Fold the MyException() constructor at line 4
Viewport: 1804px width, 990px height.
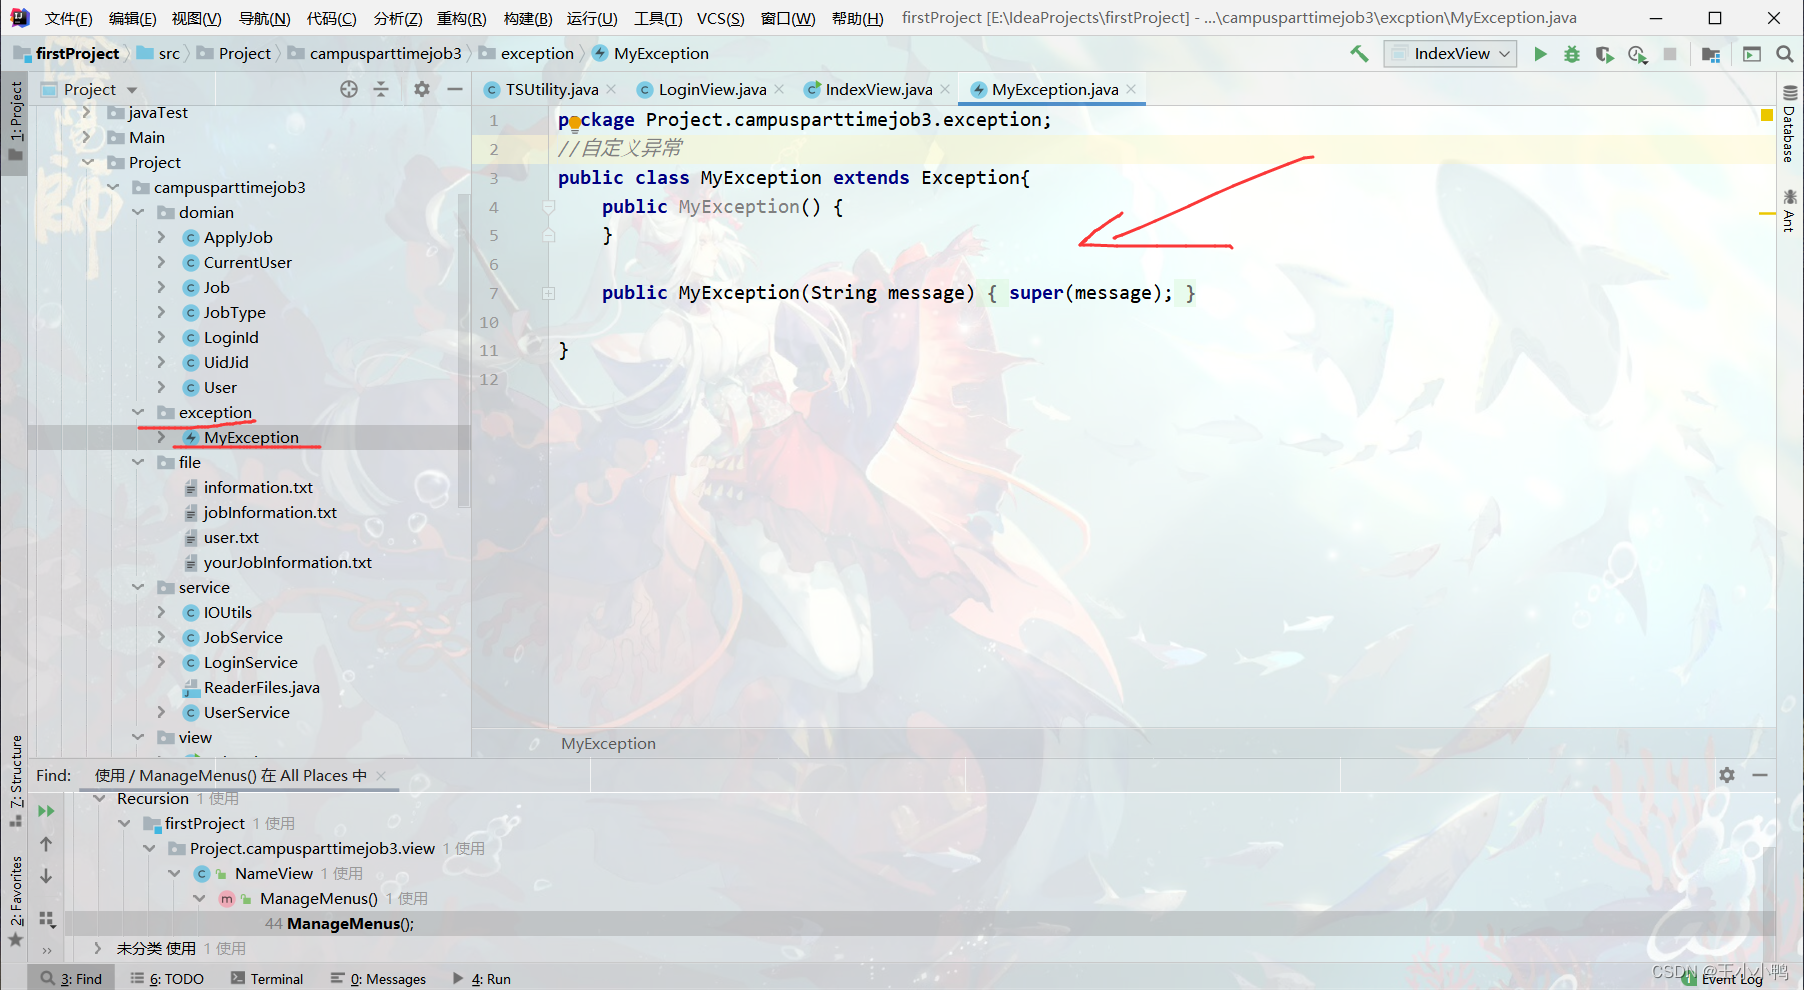[548, 207]
